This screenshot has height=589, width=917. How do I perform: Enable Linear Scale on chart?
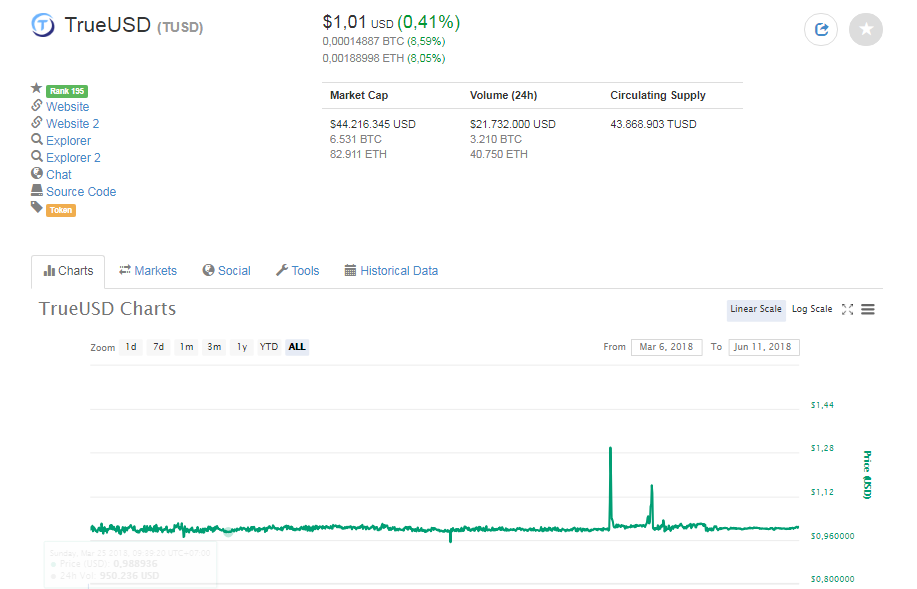756,309
